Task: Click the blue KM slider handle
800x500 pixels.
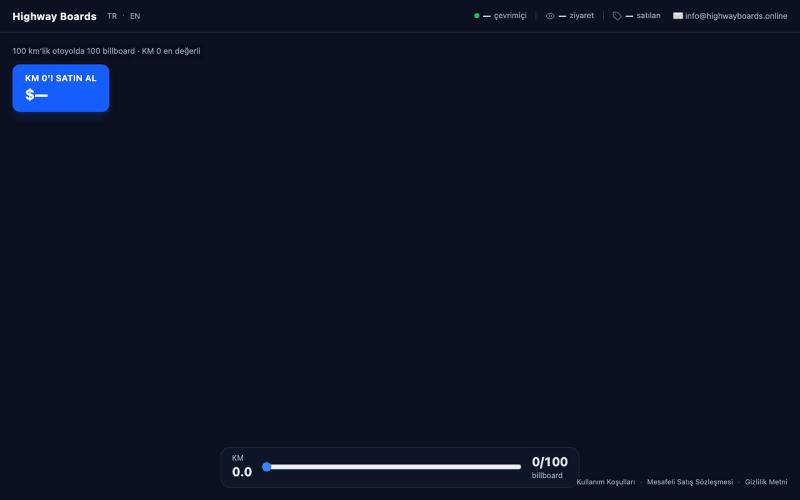Action: 266,466
